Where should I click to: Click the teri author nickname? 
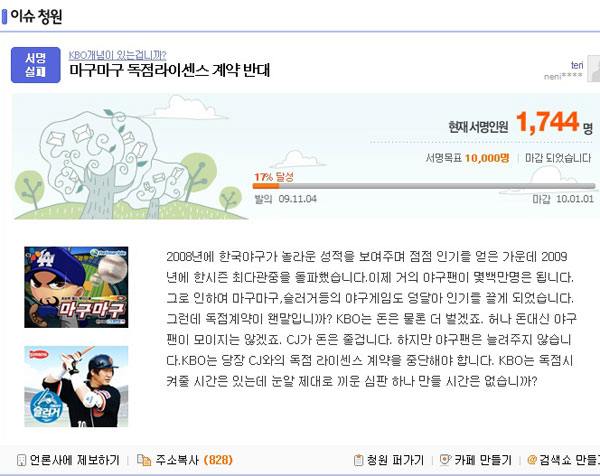[577, 65]
